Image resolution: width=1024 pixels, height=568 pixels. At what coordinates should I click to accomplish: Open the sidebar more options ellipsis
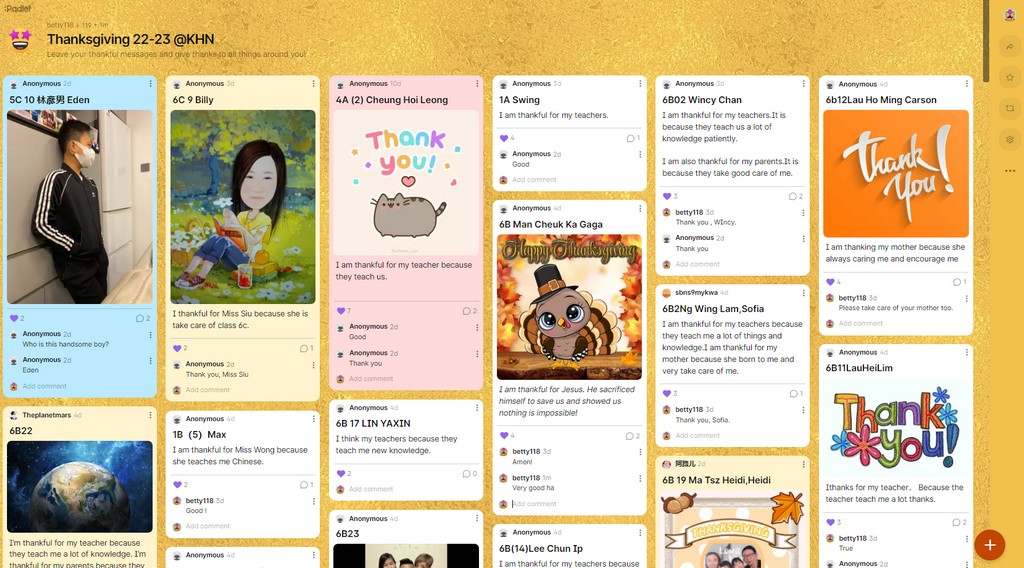1010,170
